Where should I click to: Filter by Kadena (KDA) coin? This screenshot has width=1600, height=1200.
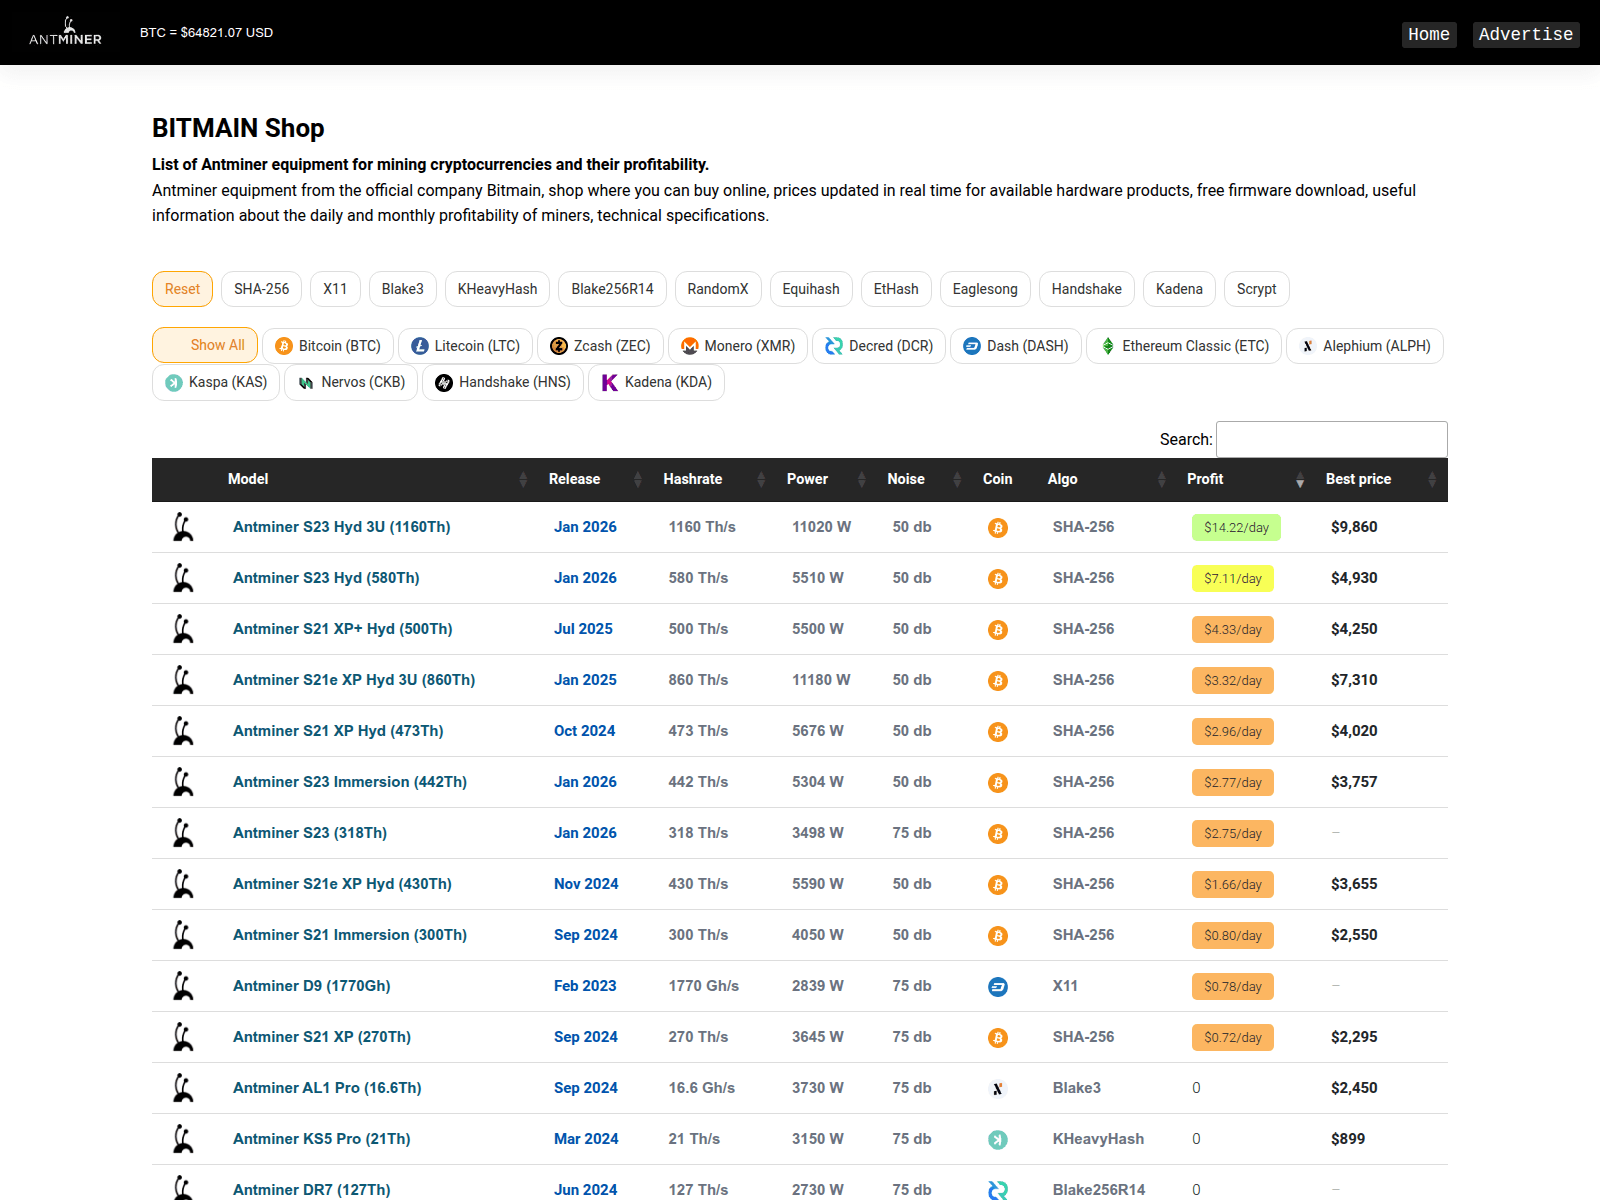(x=656, y=382)
